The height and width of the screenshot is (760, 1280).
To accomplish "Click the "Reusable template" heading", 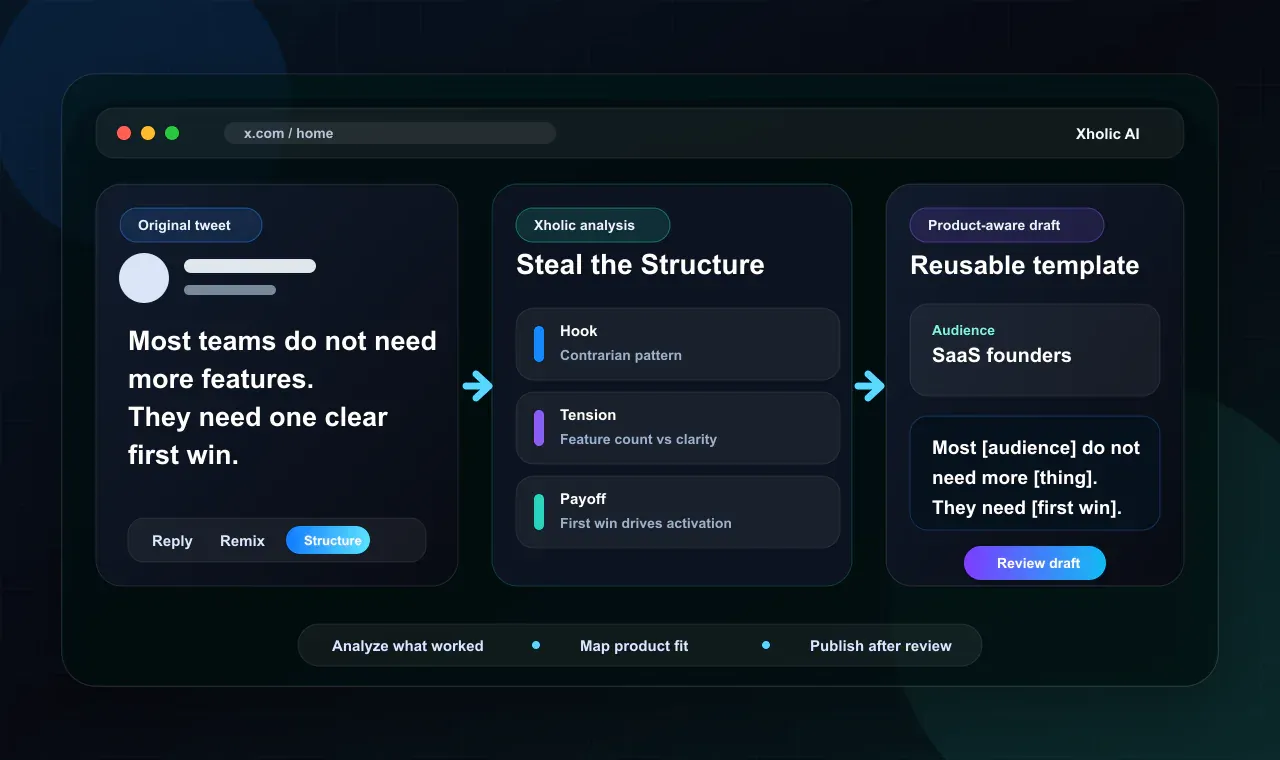I will tap(1025, 266).
